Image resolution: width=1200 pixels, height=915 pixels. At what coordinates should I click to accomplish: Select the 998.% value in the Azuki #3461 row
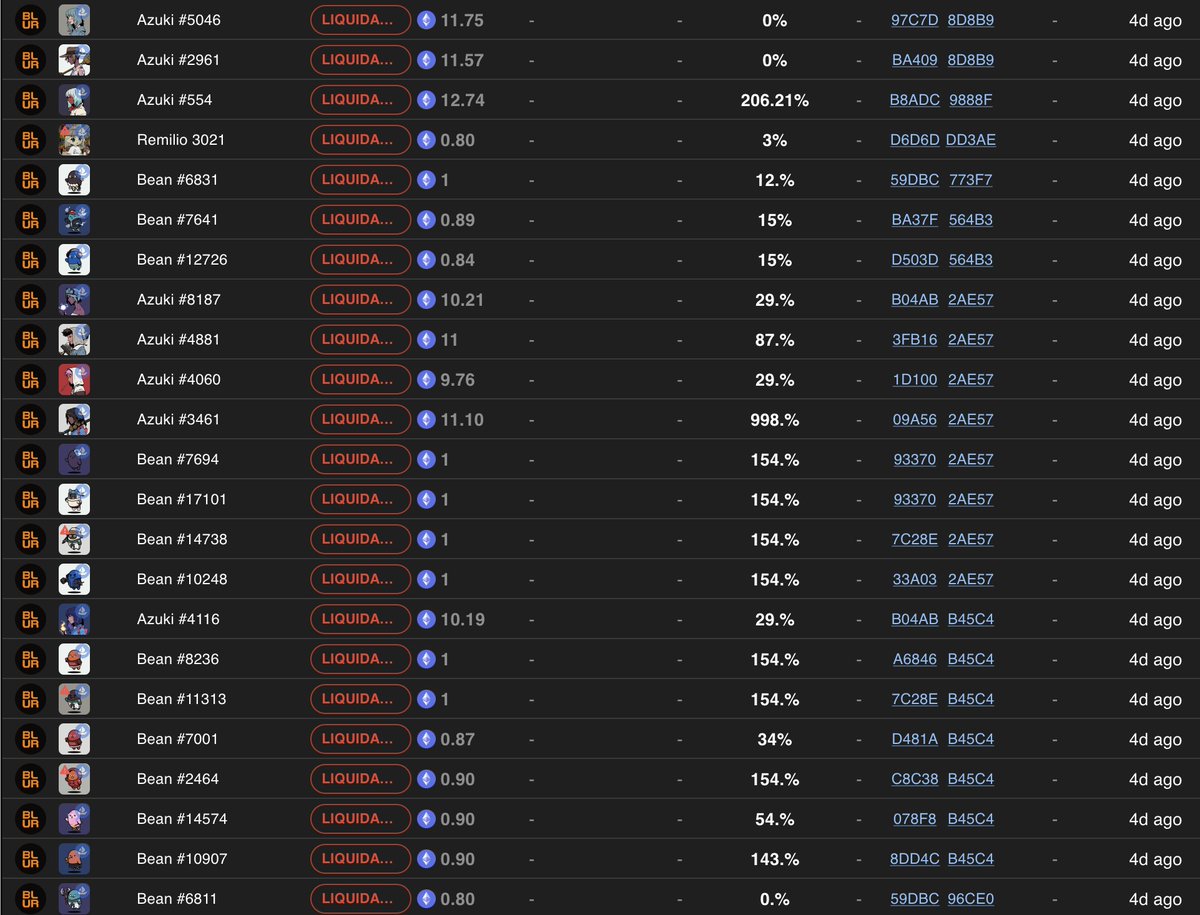click(775, 420)
